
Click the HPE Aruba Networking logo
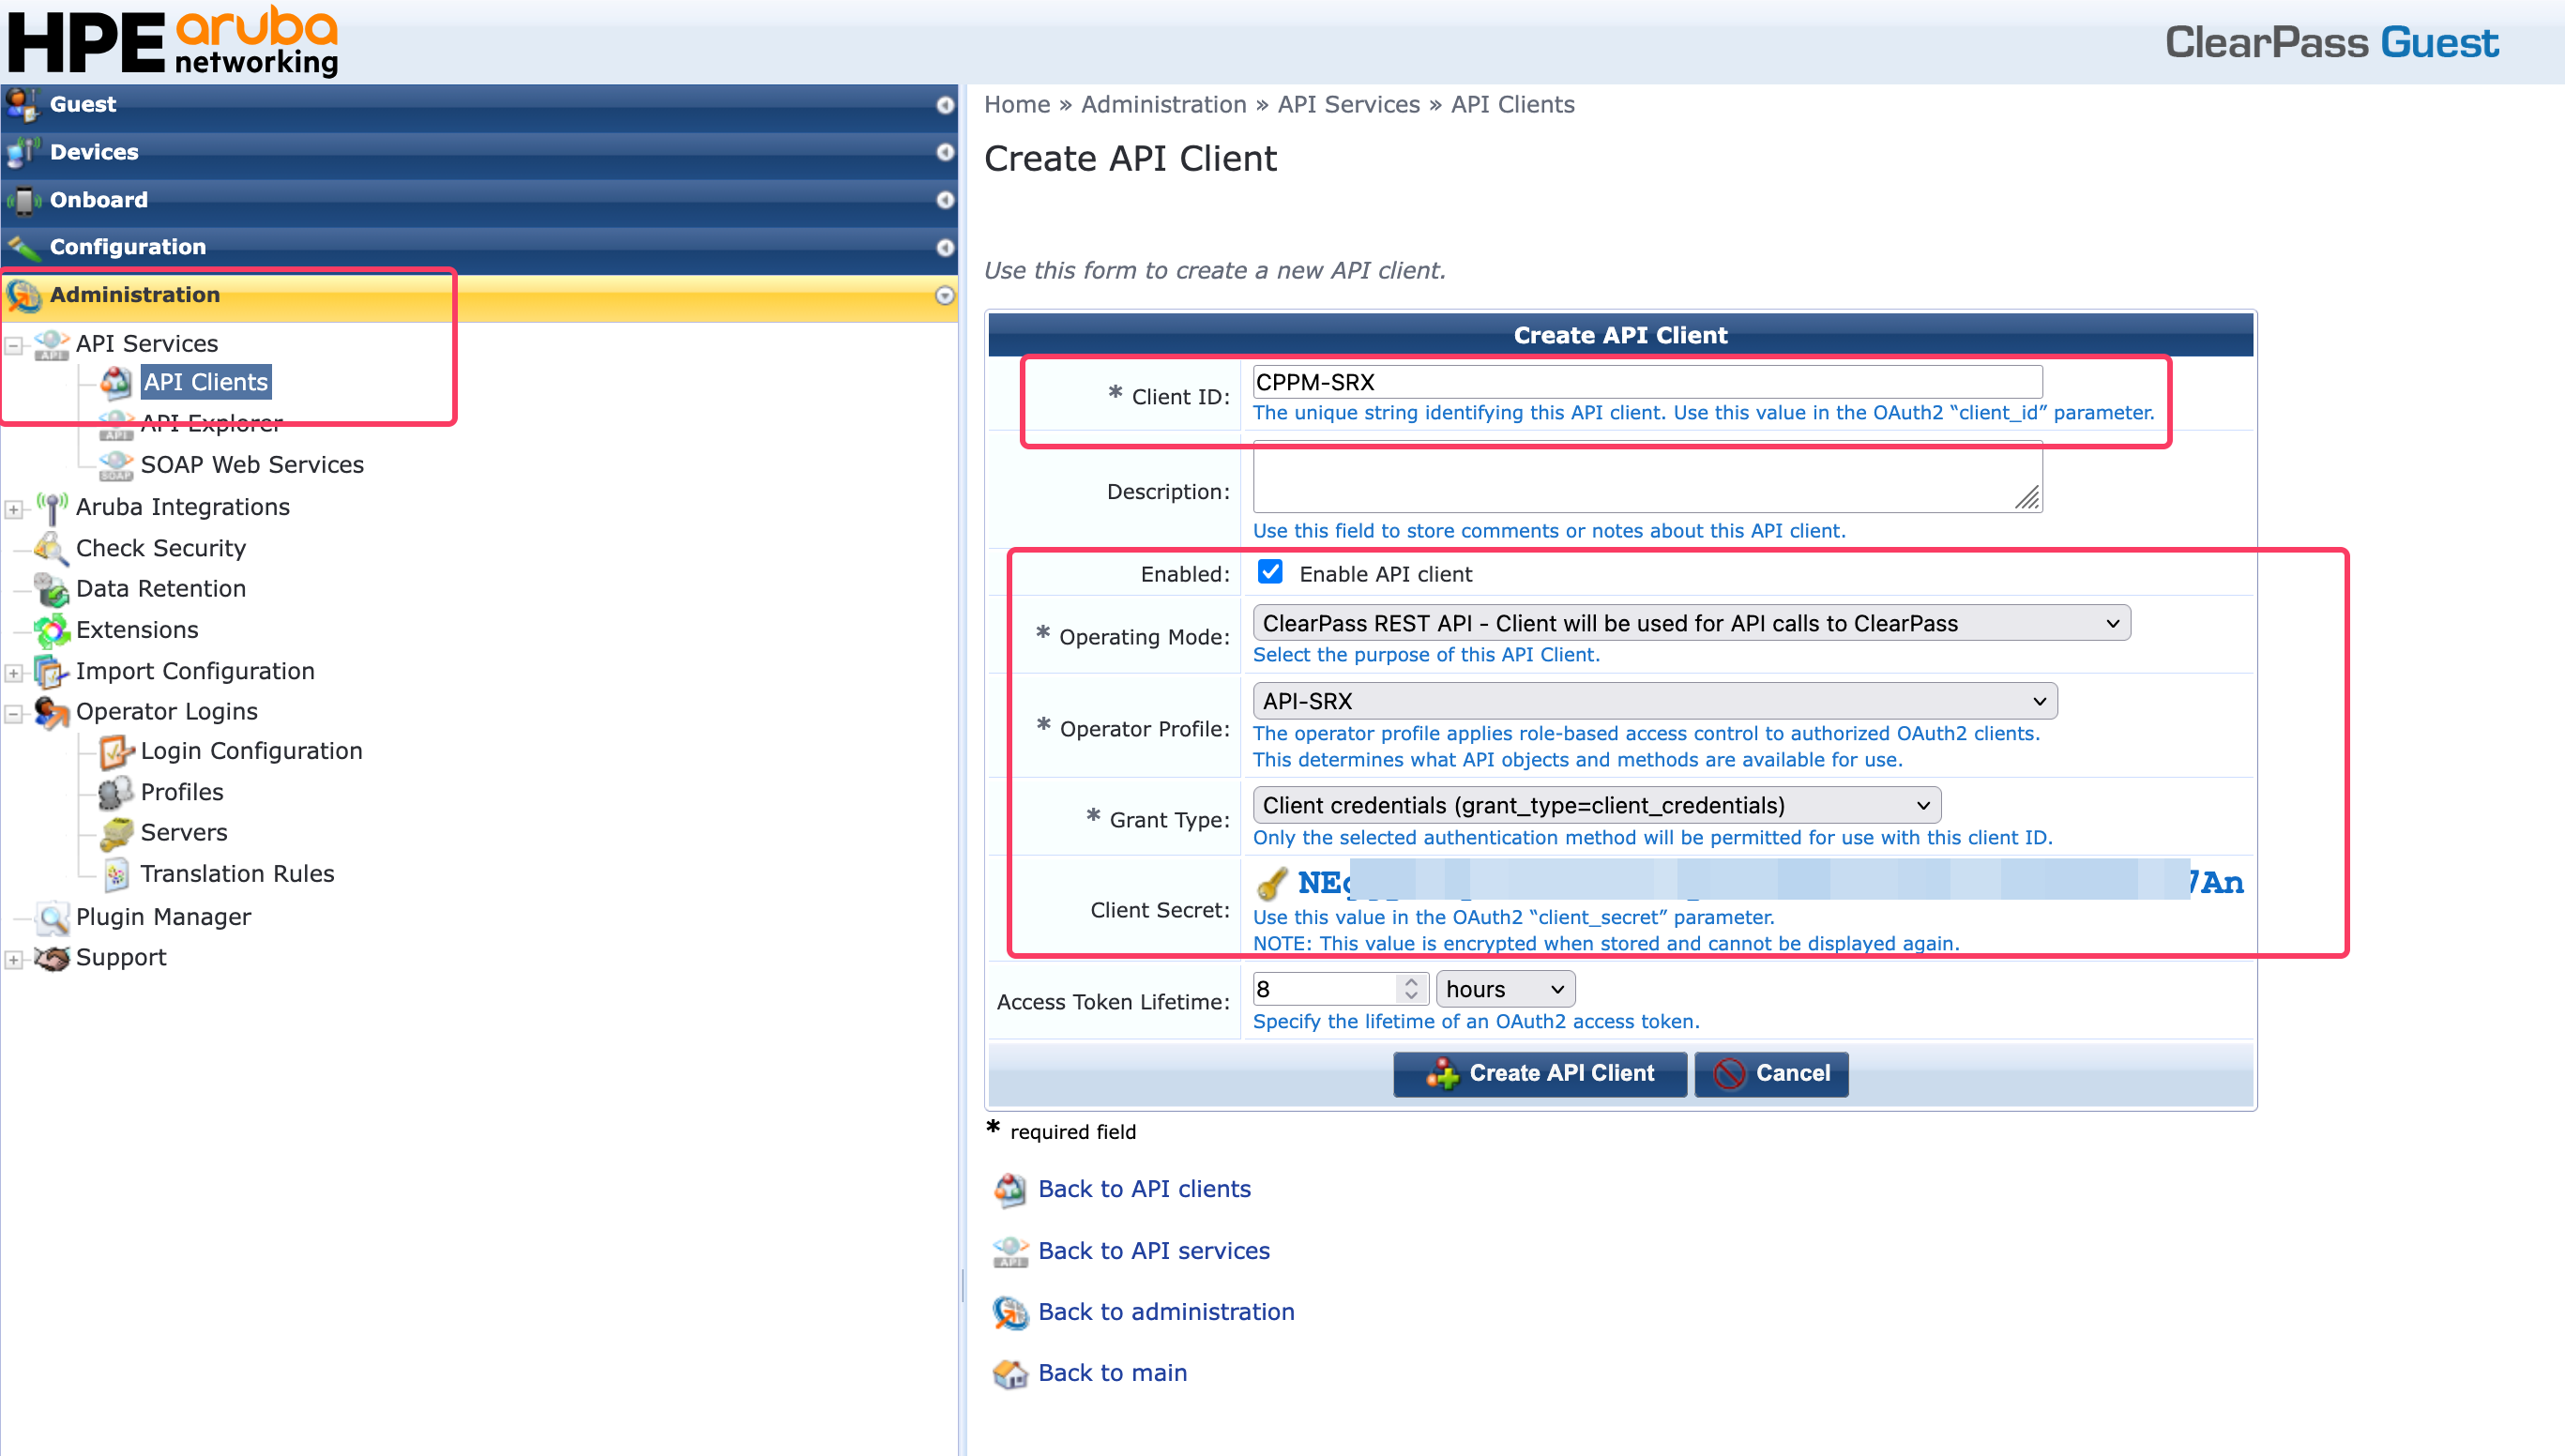tap(173, 41)
